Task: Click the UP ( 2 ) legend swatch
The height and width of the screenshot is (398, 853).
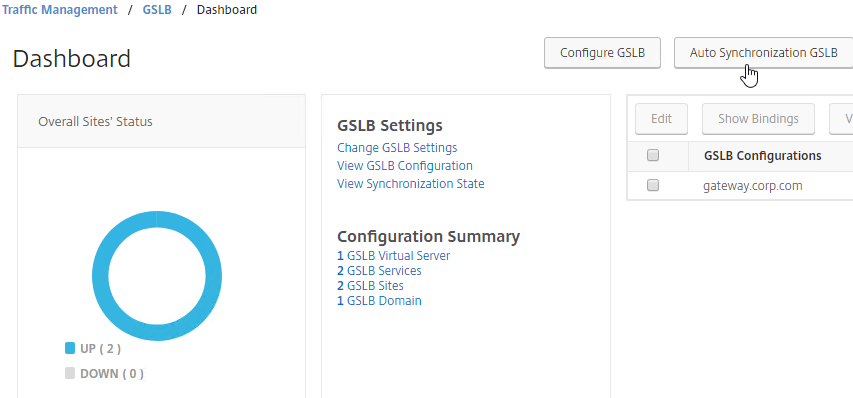Action: pos(70,349)
